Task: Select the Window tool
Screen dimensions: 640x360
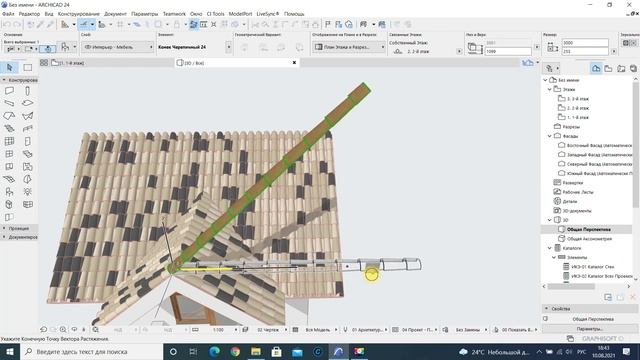Action: (x=9, y=154)
